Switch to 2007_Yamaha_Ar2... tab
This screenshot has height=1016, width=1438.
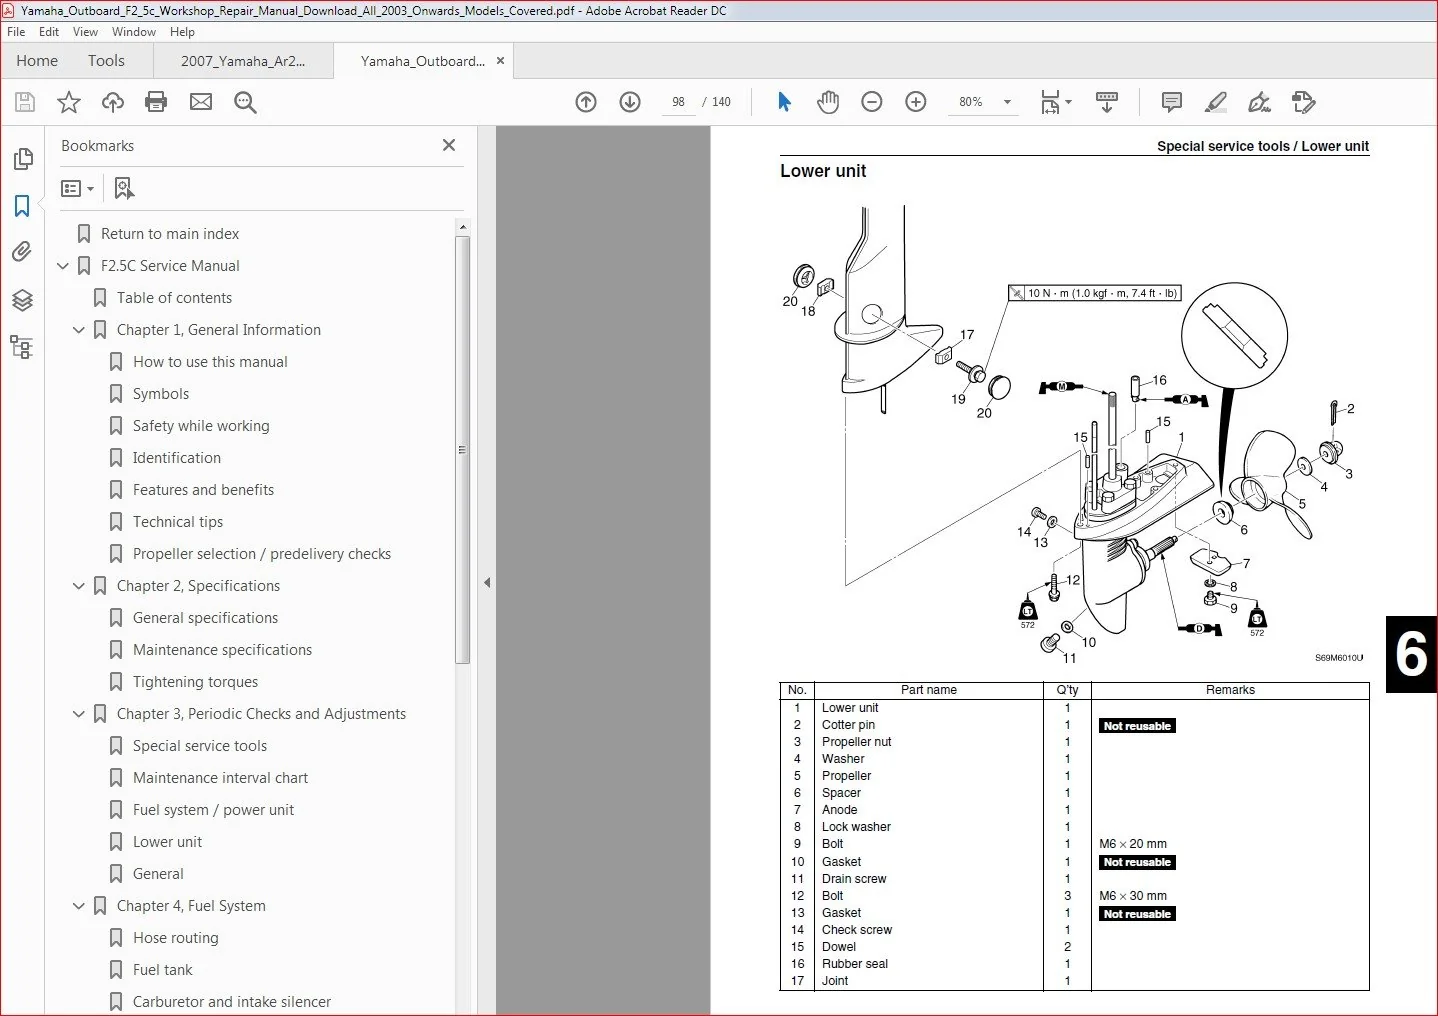pos(243,61)
